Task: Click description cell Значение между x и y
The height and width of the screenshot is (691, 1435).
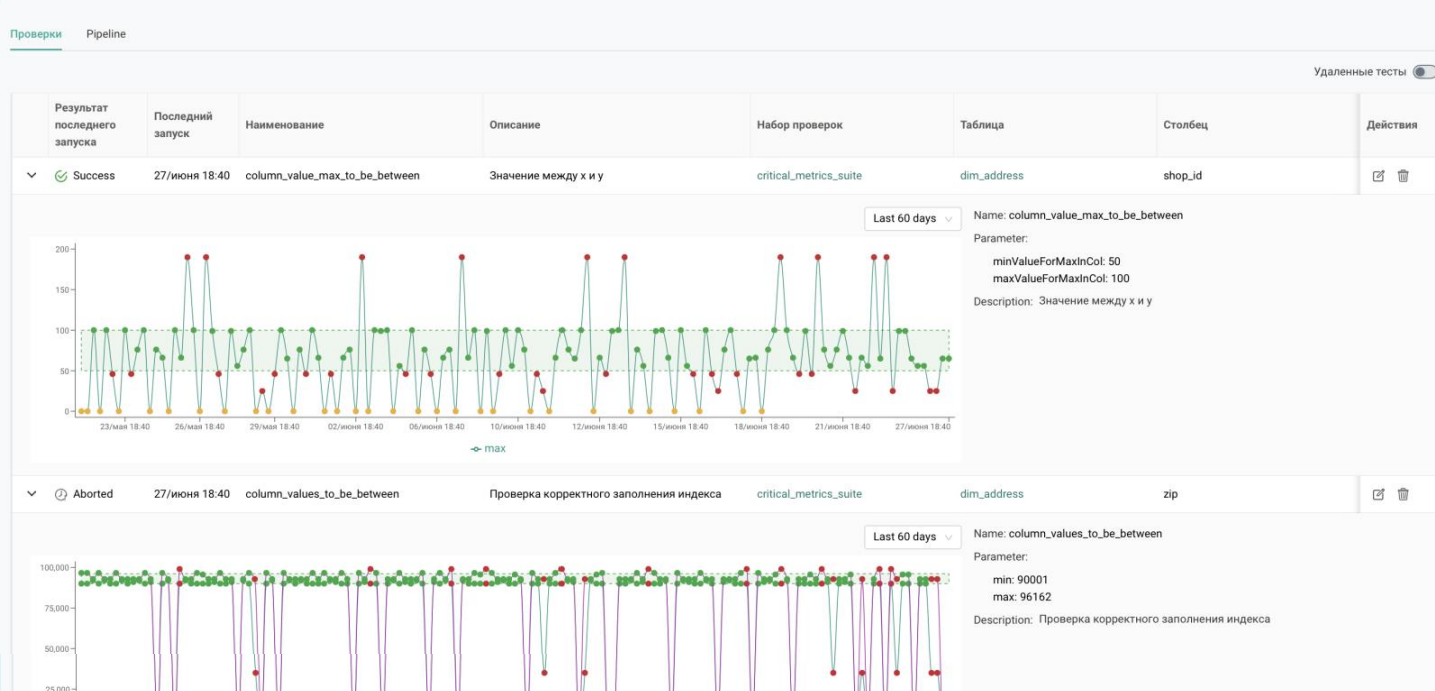Action: pyautogui.click(x=546, y=176)
